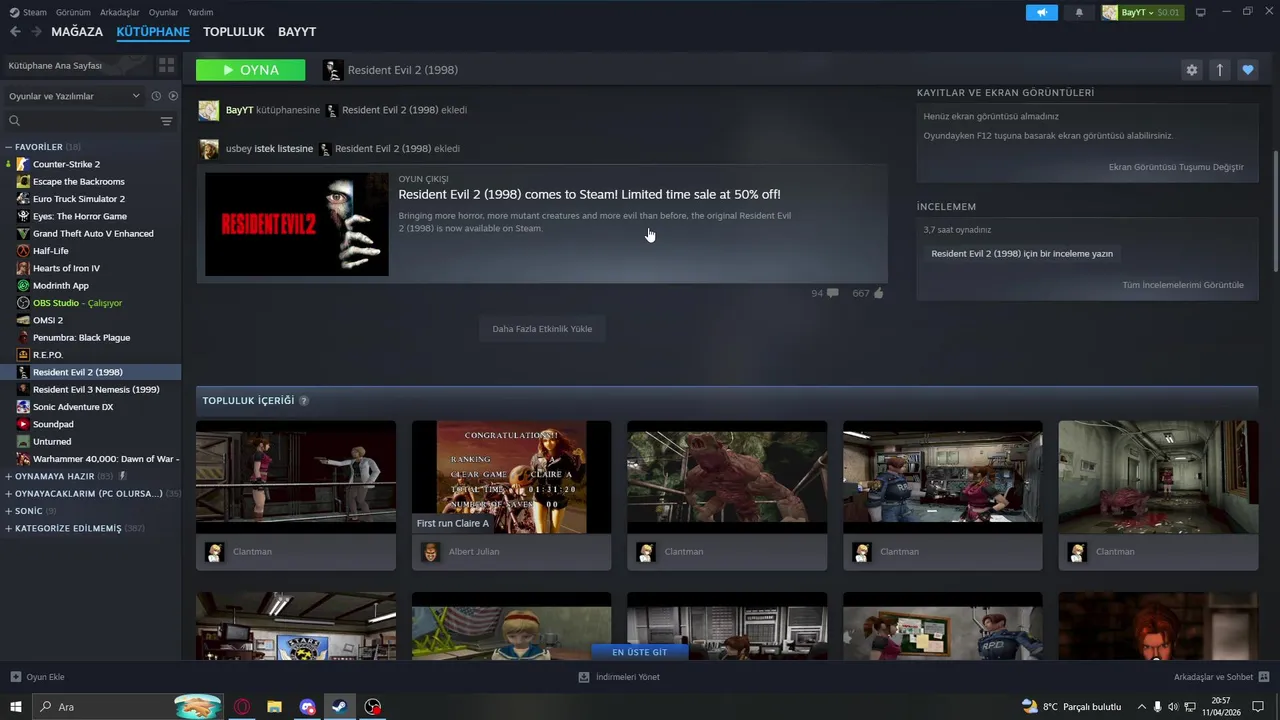Click the green OYNA play button
The height and width of the screenshot is (720, 1280).
(251, 70)
